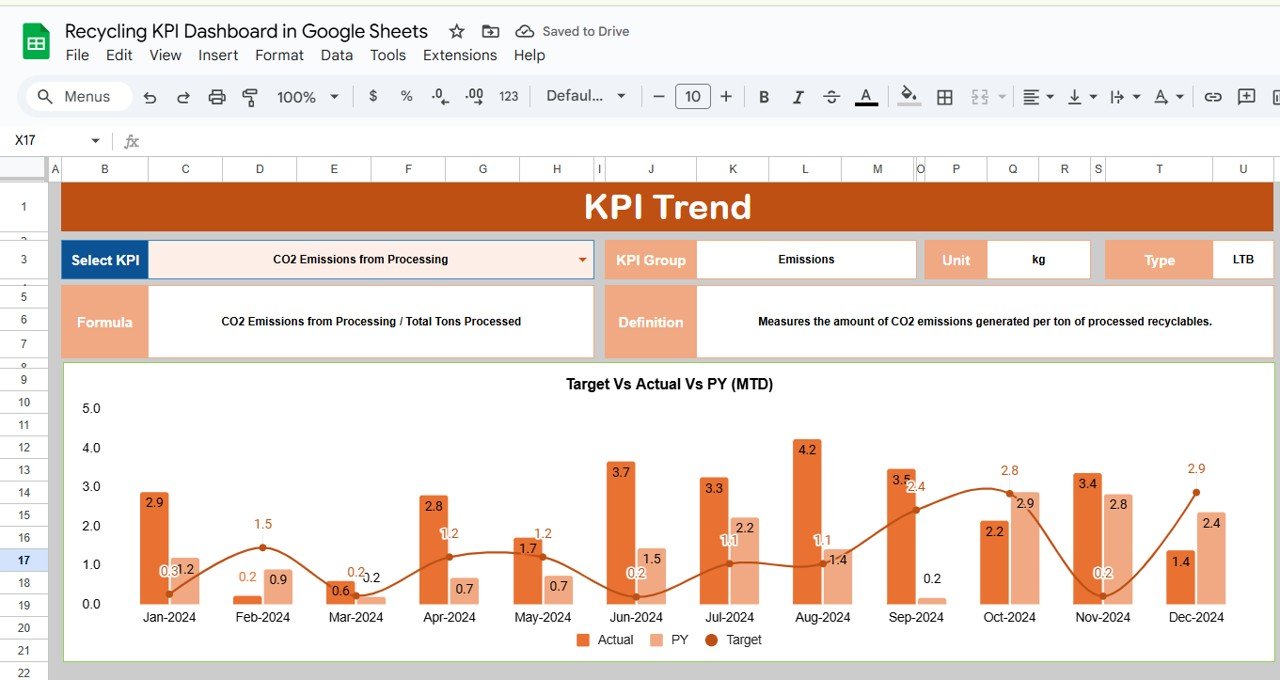Click the Definition text cell
Image resolution: width=1280 pixels, height=680 pixels.
tap(985, 322)
